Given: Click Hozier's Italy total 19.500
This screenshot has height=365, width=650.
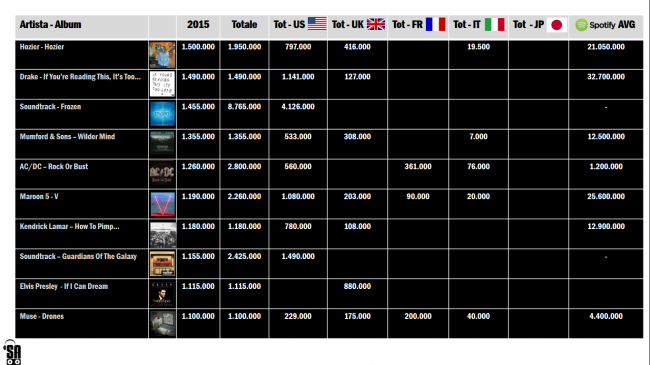Looking at the screenshot, I should (x=478, y=47).
